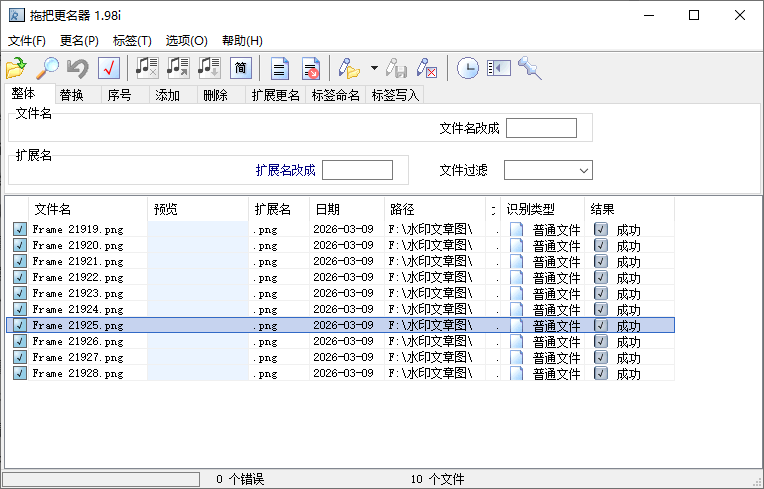Uncheck the Frame 21926.png row checkbox

coord(19,341)
